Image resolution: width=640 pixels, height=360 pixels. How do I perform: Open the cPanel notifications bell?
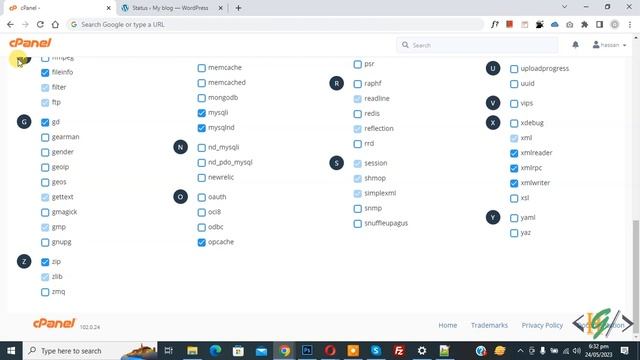(576, 44)
